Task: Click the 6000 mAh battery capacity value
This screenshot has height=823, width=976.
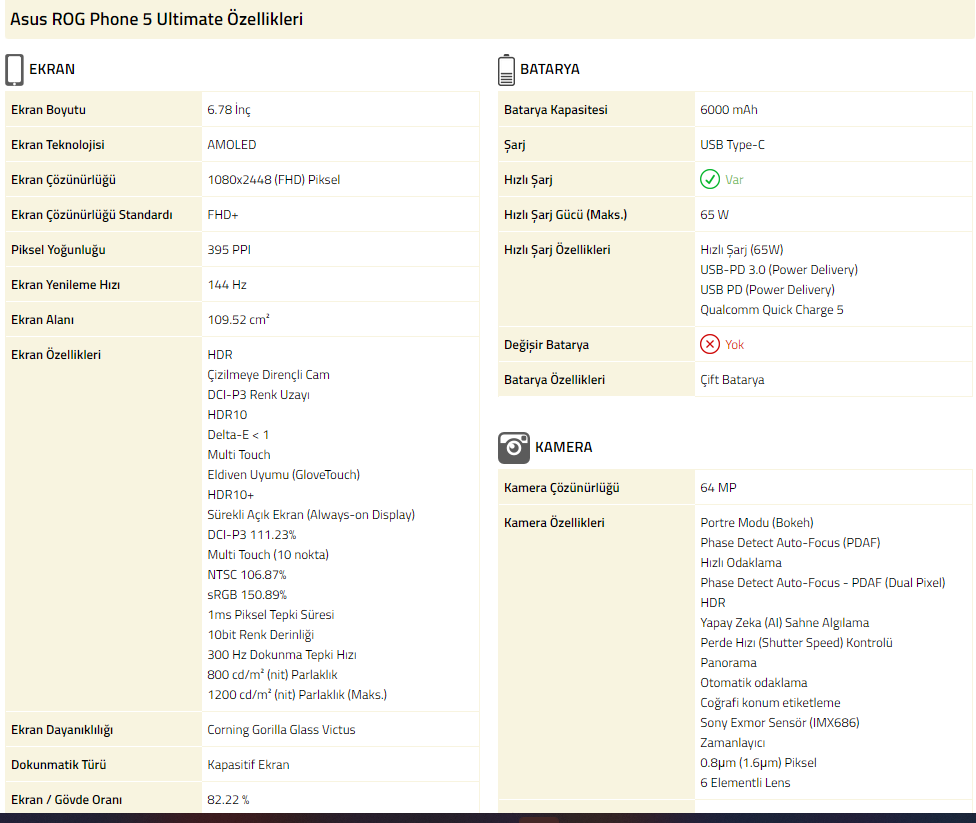Action: click(x=729, y=110)
